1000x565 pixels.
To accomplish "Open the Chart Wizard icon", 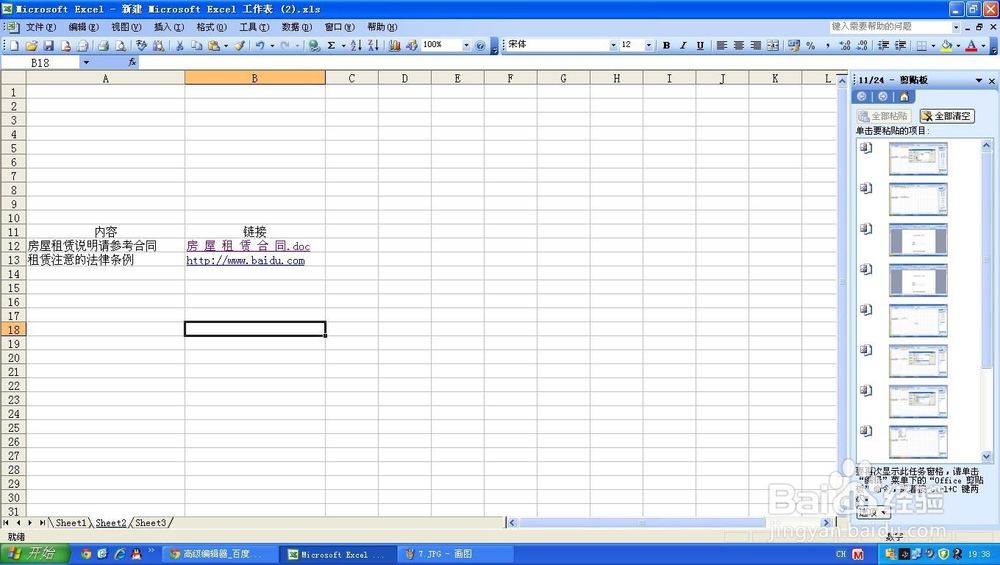I will pyautogui.click(x=395, y=45).
